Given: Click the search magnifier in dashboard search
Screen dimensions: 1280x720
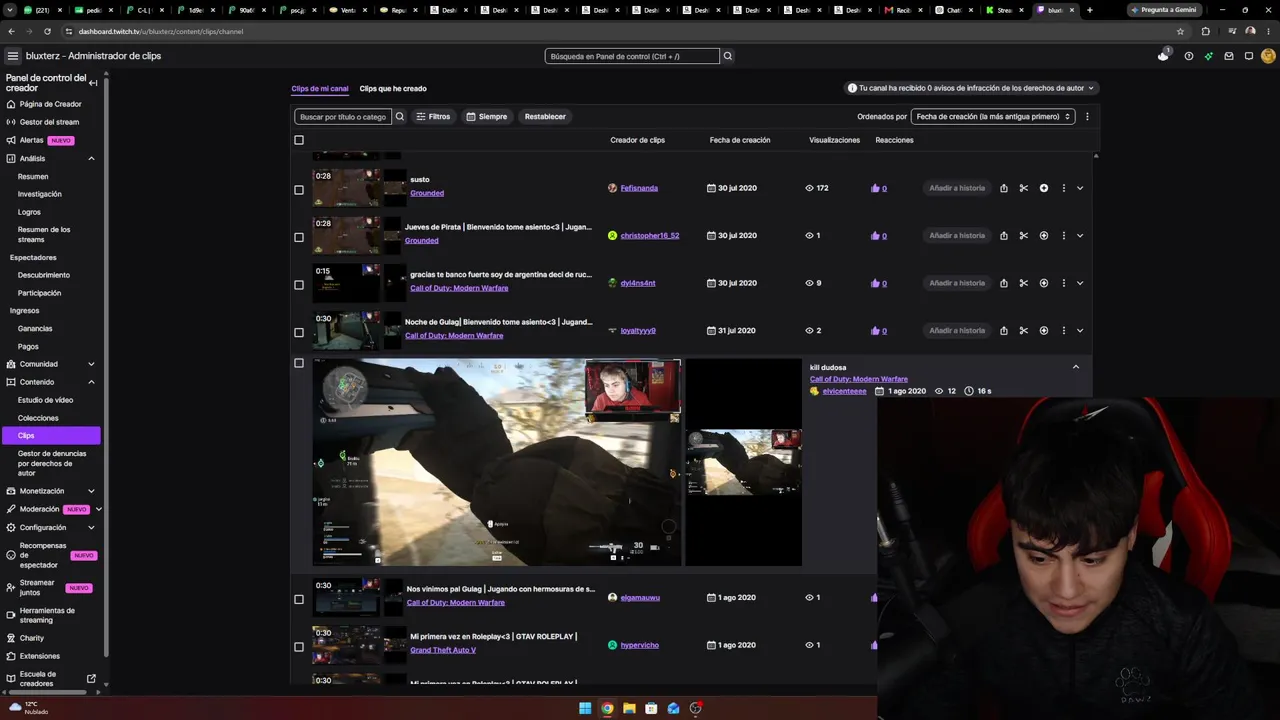Looking at the screenshot, I should point(728,56).
